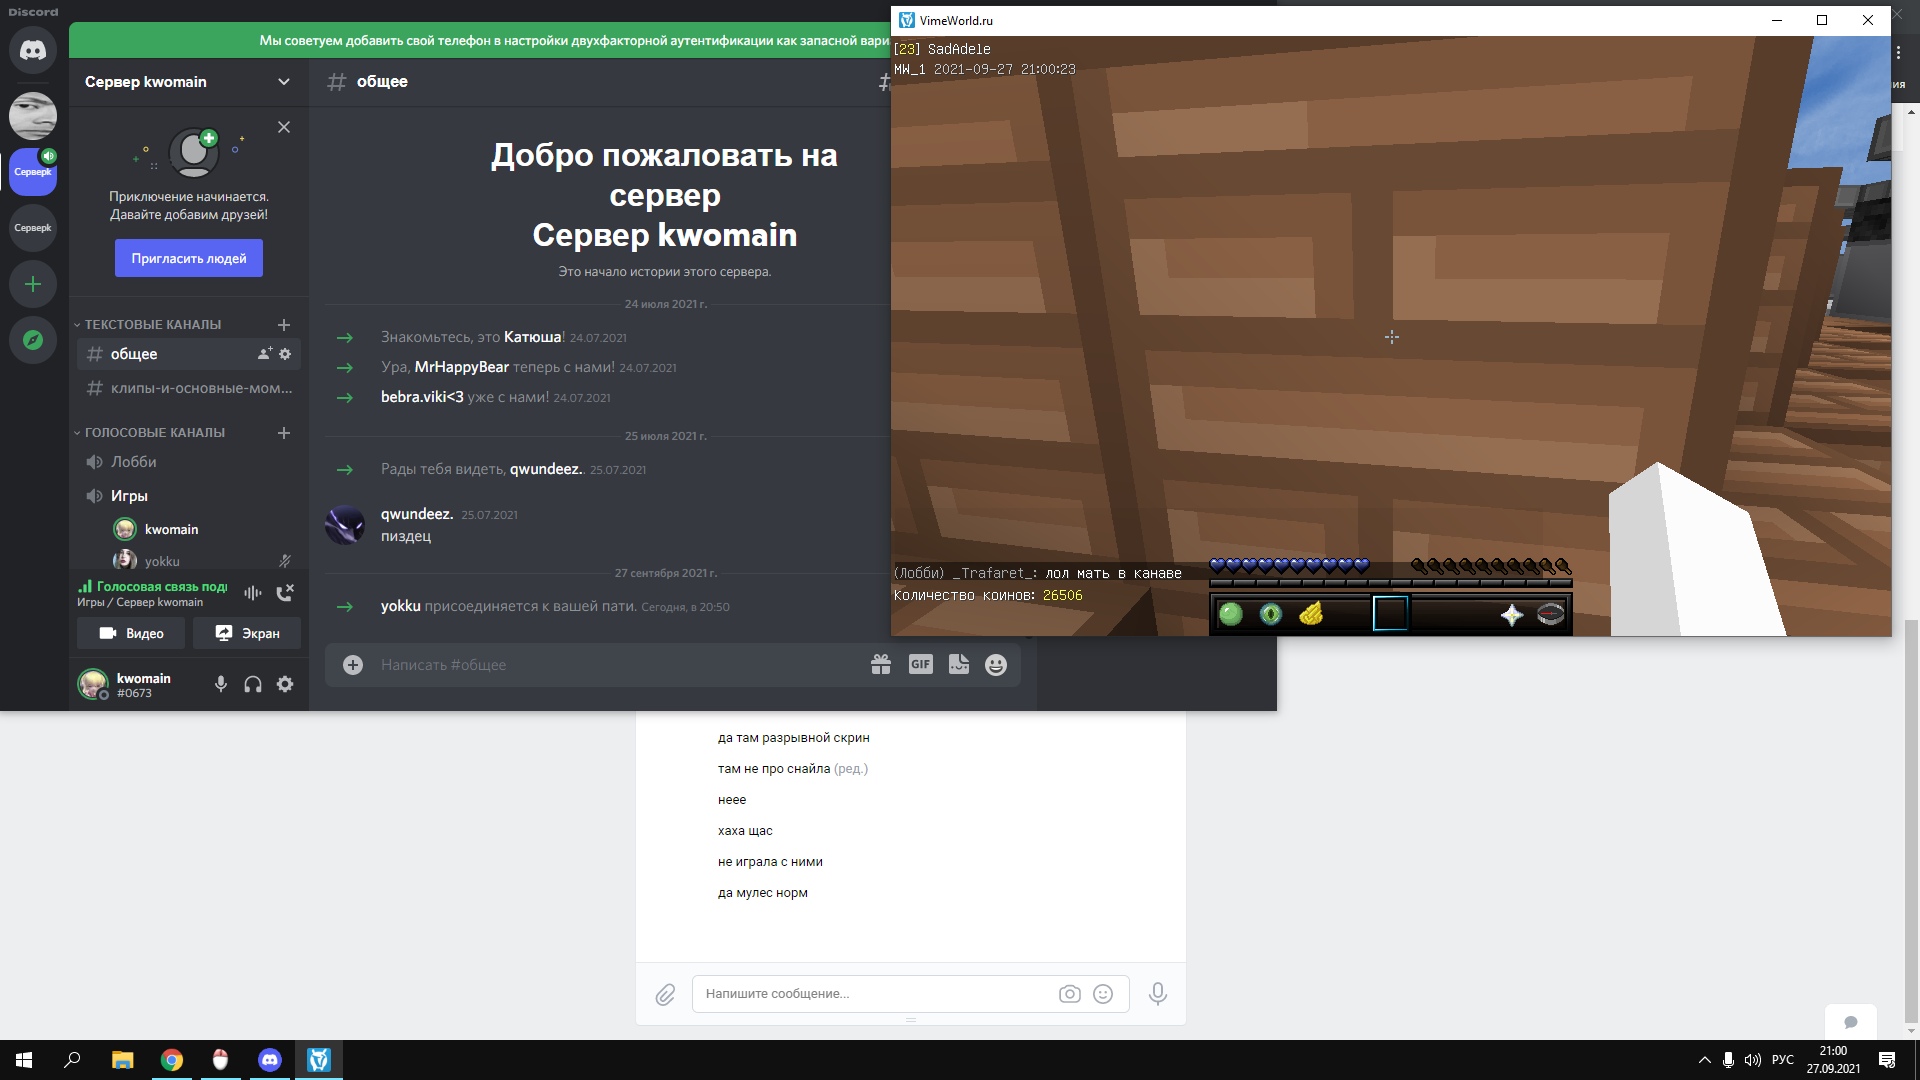
Task: Toggle Discord microphone mute
Action: [221, 684]
